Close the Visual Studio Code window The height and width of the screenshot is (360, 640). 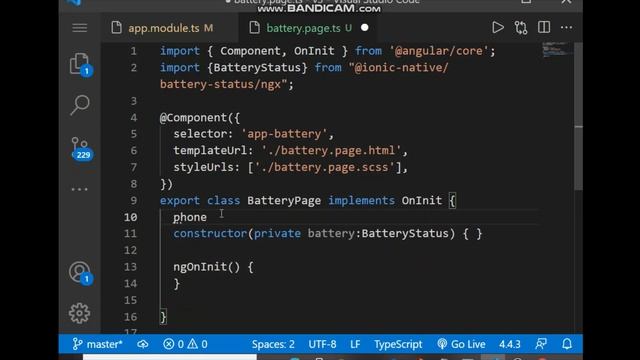pos(567,2)
